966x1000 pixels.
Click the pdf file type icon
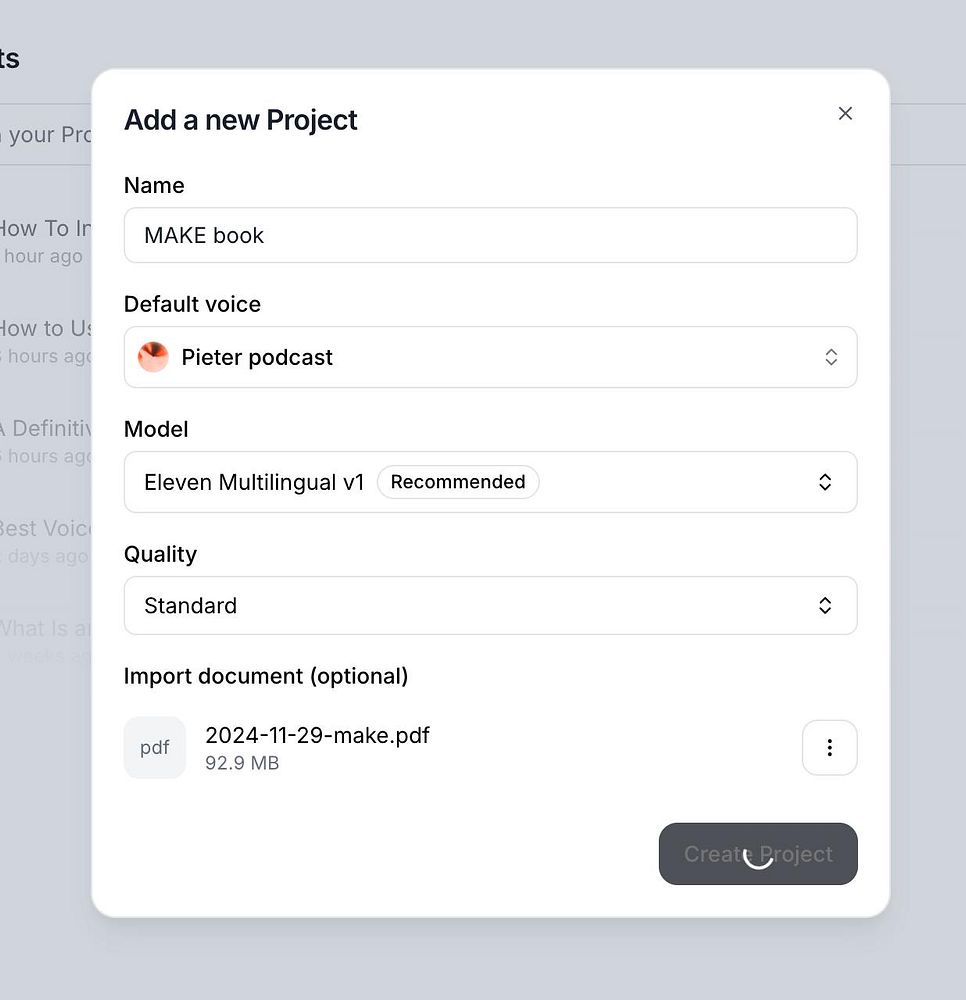point(155,747)
